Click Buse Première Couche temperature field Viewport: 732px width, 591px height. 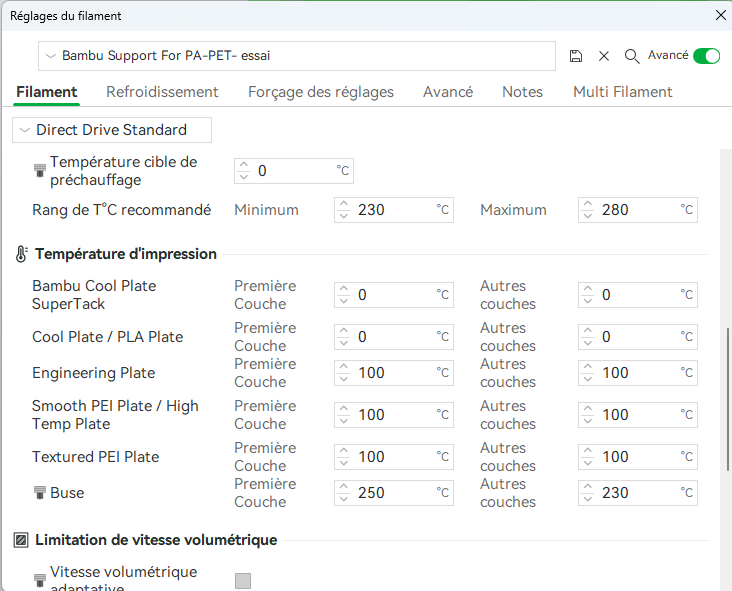click(x=394, y=492)
